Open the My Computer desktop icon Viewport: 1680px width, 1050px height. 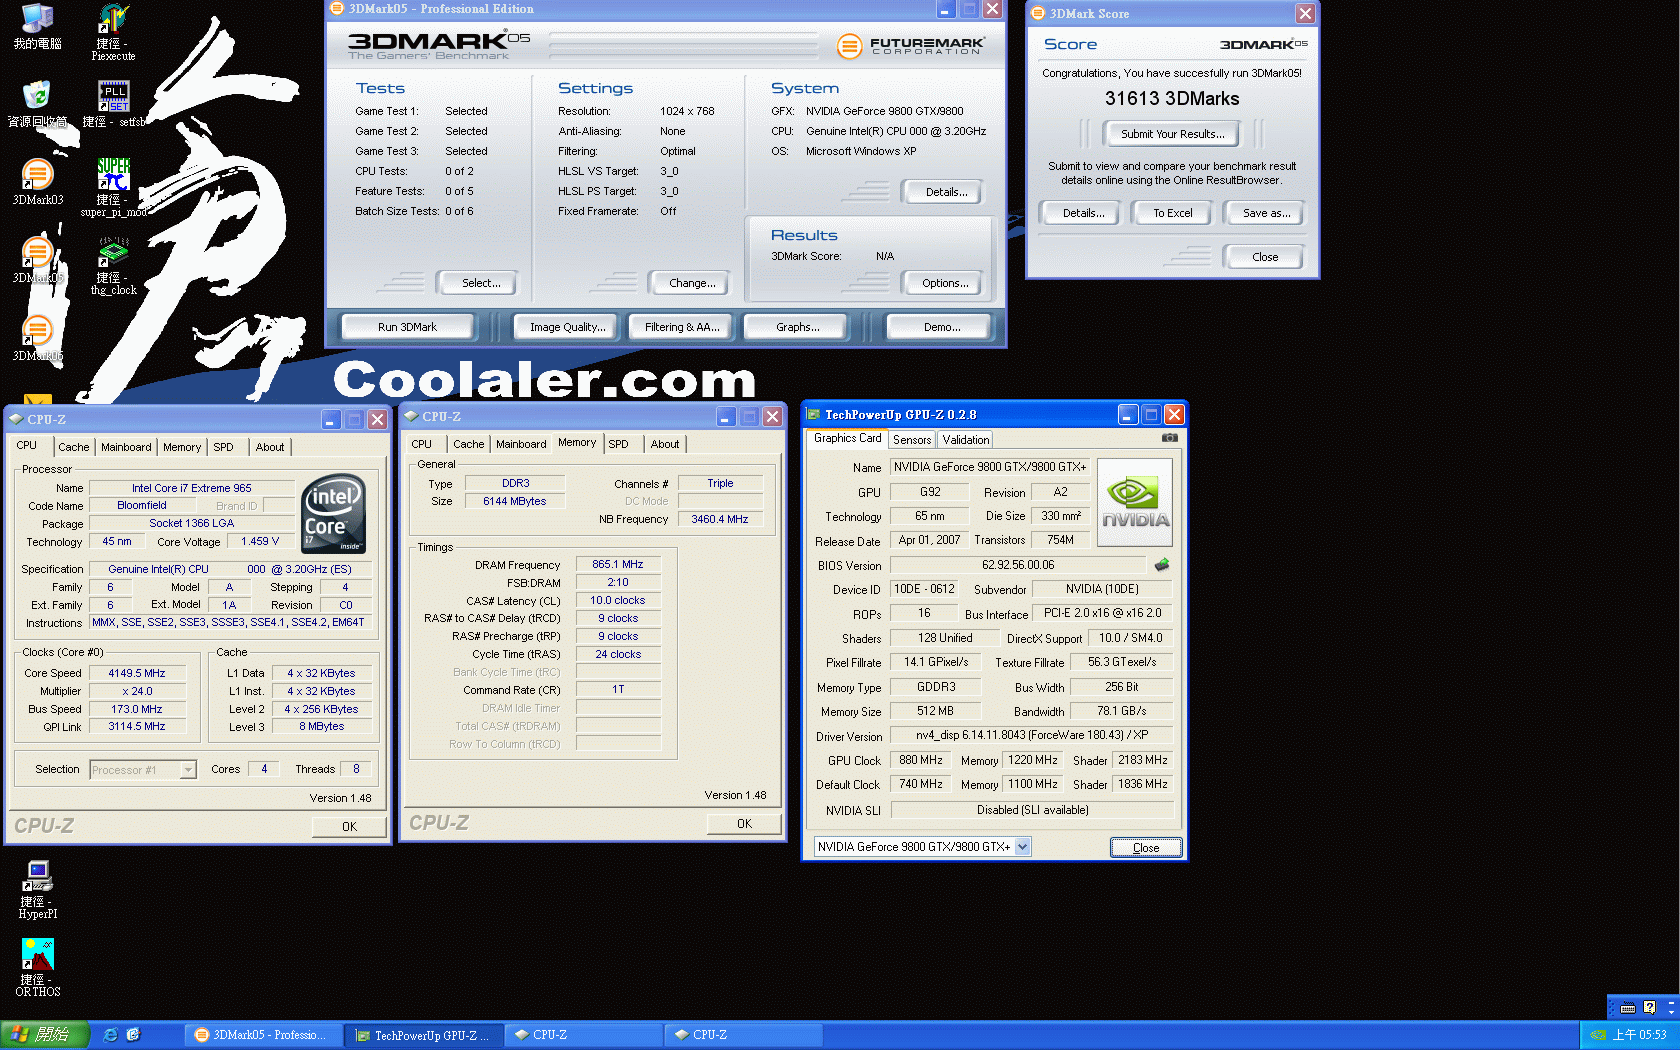click(37, 26)
